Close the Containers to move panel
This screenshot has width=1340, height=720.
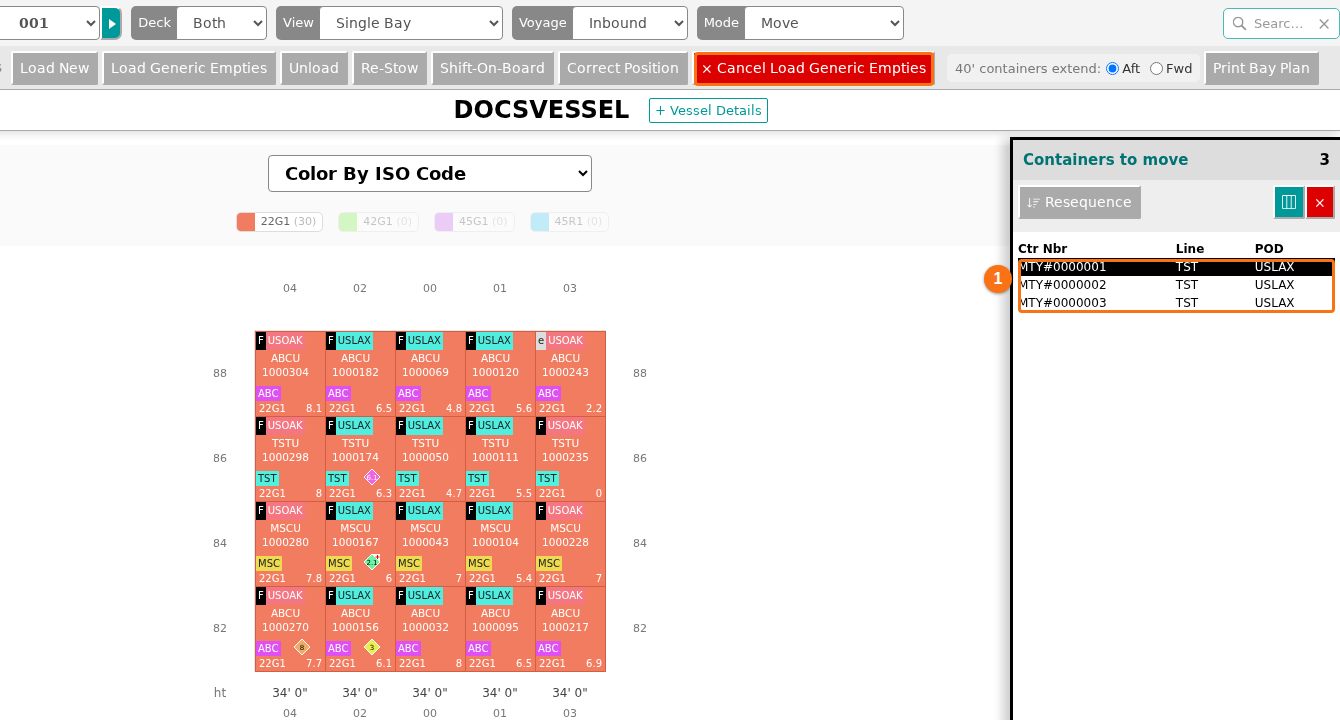tap(1320, 202)
